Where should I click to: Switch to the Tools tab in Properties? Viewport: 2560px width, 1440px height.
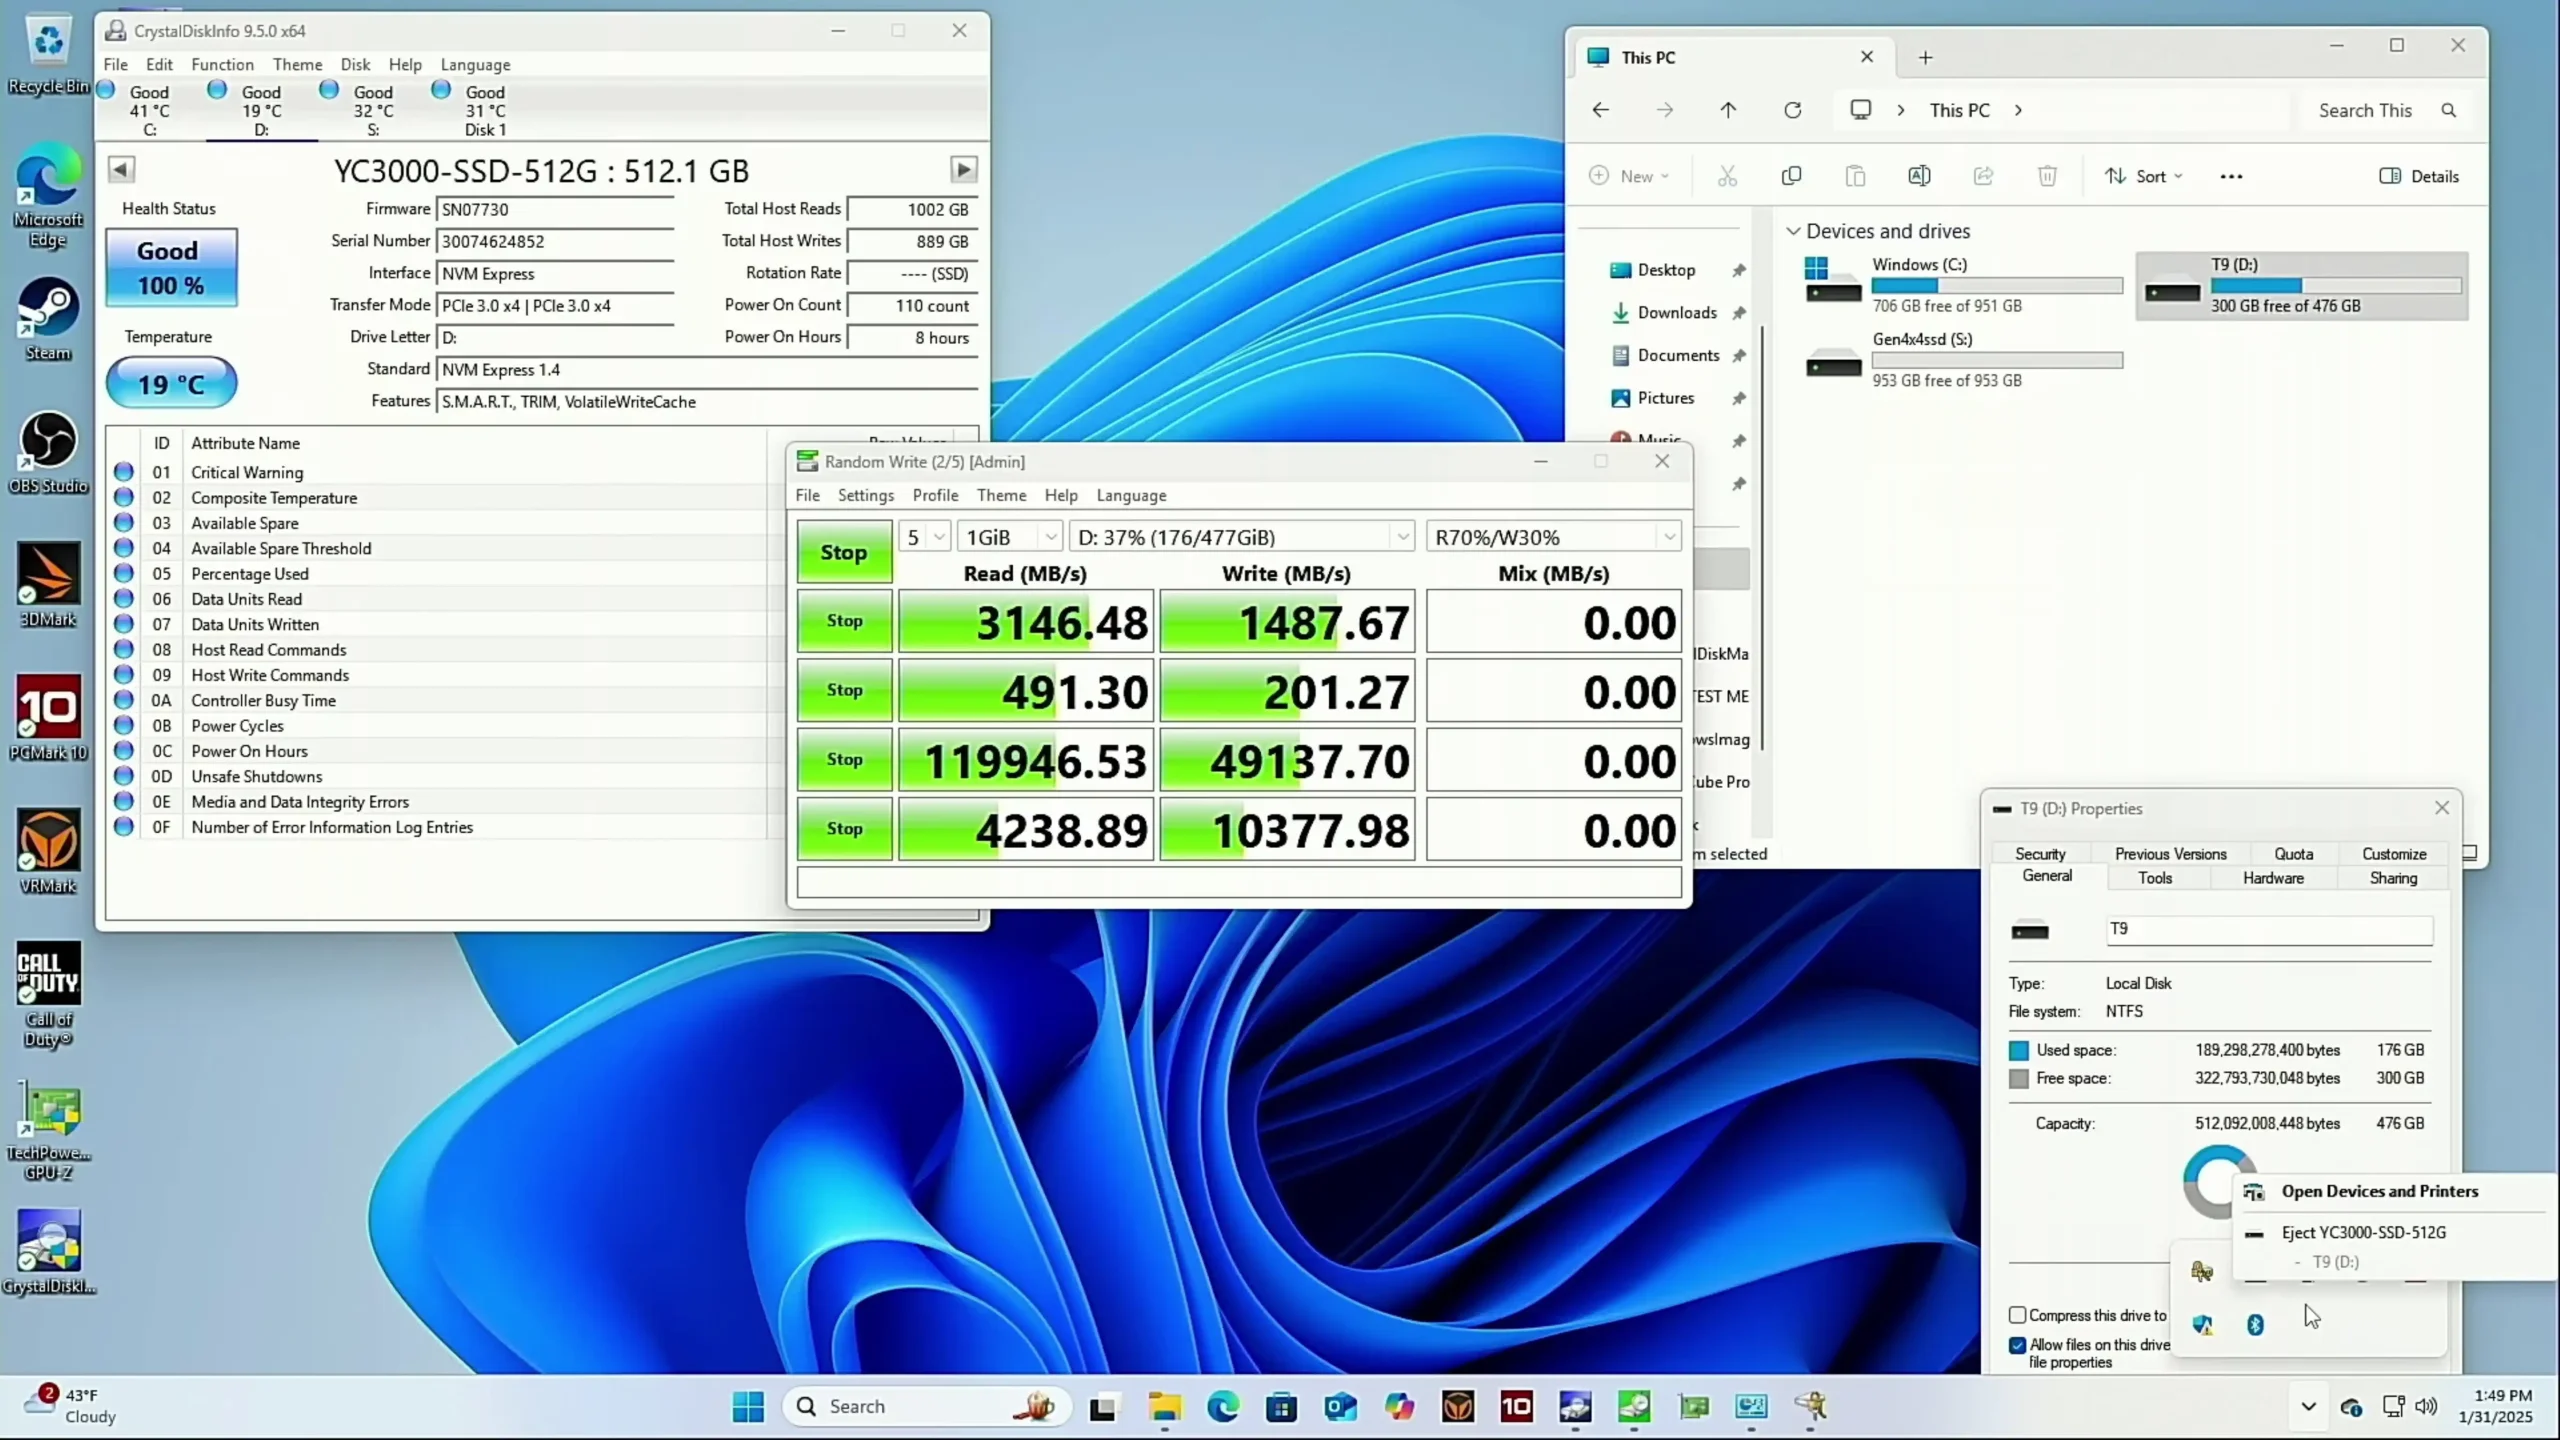pyautogui.click(x=2155, y=878)
